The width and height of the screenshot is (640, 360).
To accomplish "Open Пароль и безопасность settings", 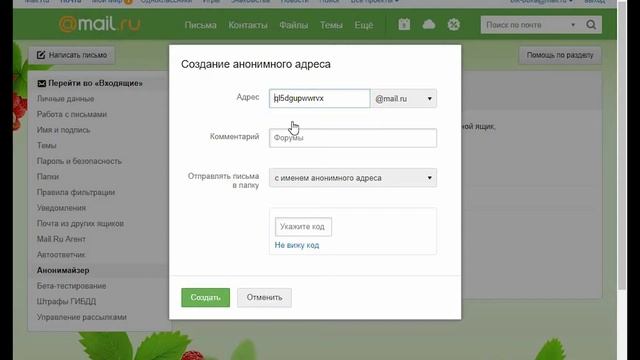I will pos(79,161).
